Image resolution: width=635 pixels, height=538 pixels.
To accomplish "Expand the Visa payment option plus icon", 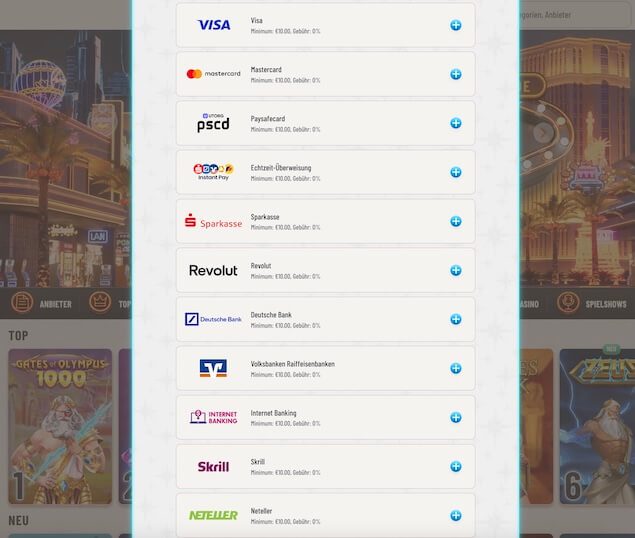I will tap(456, 25).
